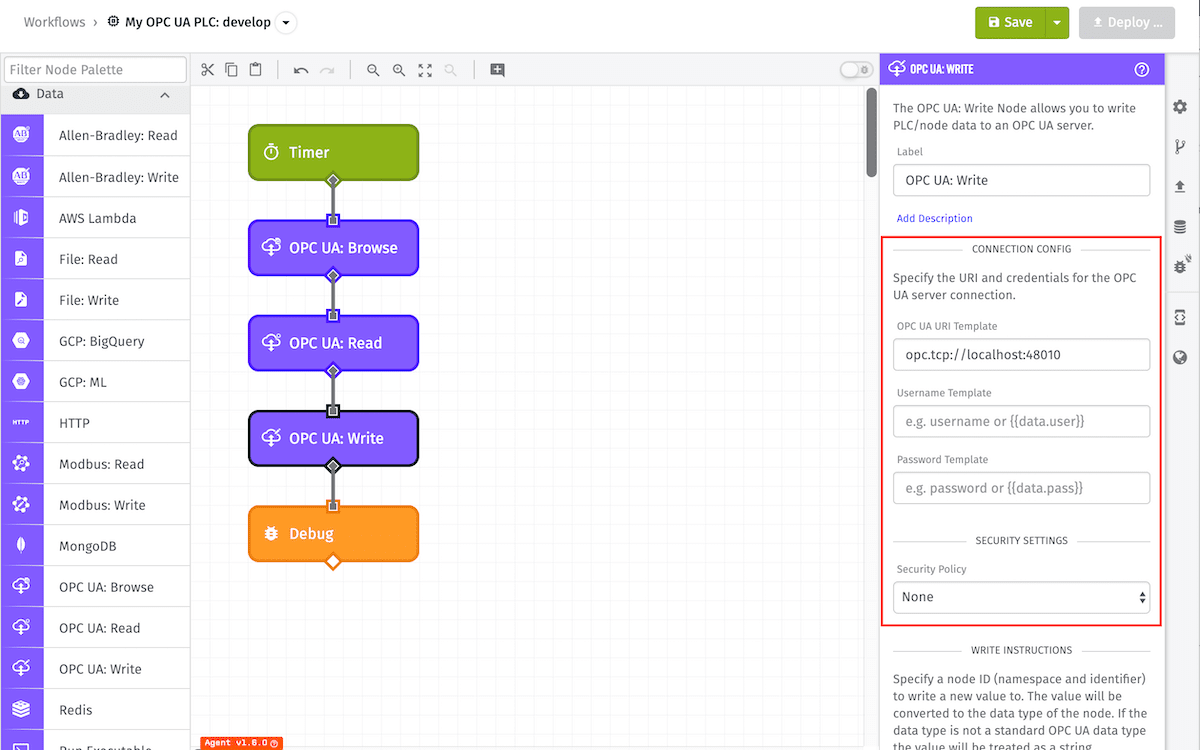Screen dimensions: 1200x750
Task: Click the Save button
Action: [1010, 22]
